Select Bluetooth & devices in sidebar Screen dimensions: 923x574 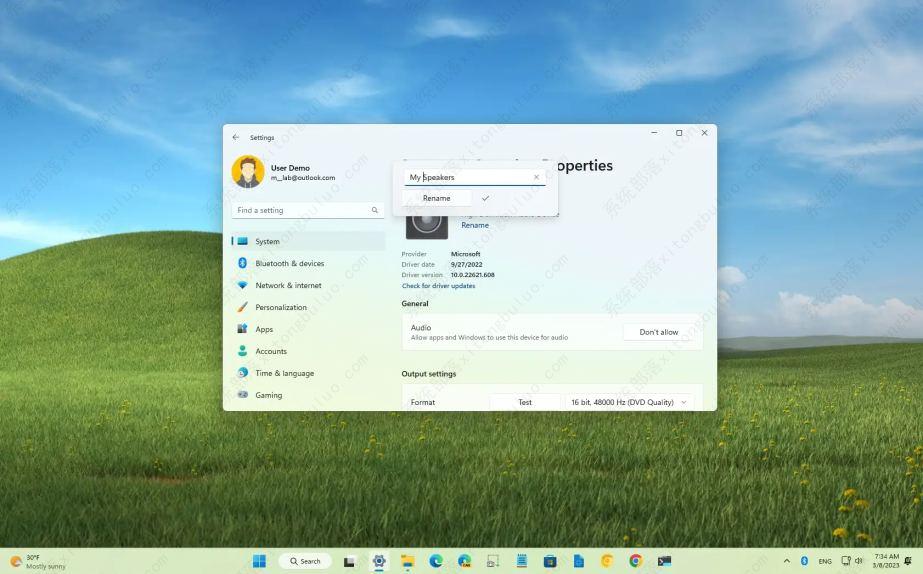click(289, 263)
